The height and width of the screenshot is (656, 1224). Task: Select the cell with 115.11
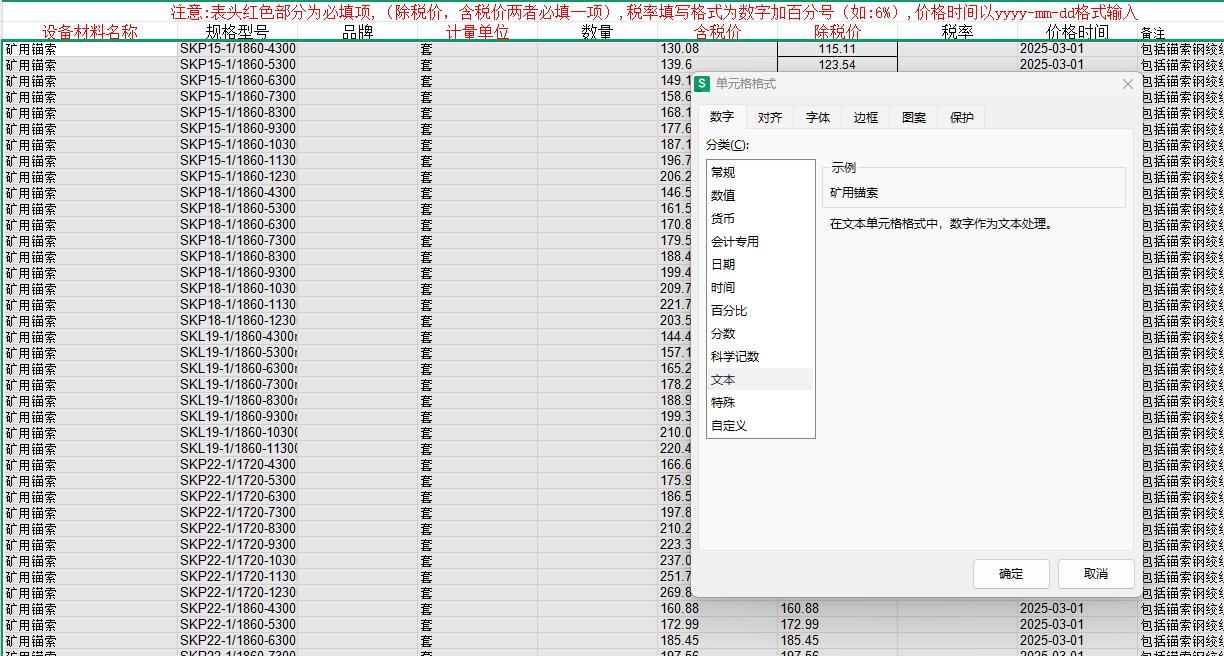pos(837,49)
